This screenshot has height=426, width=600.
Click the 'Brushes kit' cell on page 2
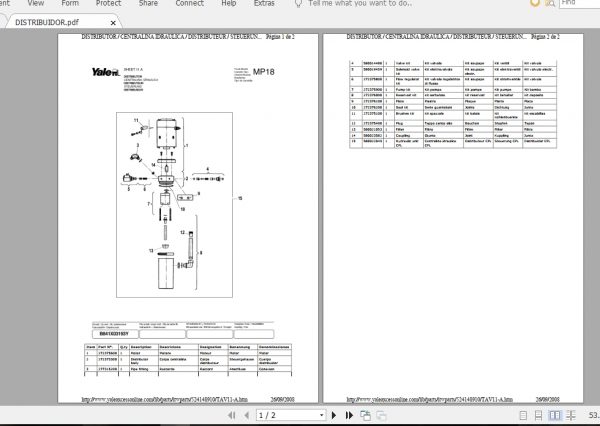[x=409, y=116]
